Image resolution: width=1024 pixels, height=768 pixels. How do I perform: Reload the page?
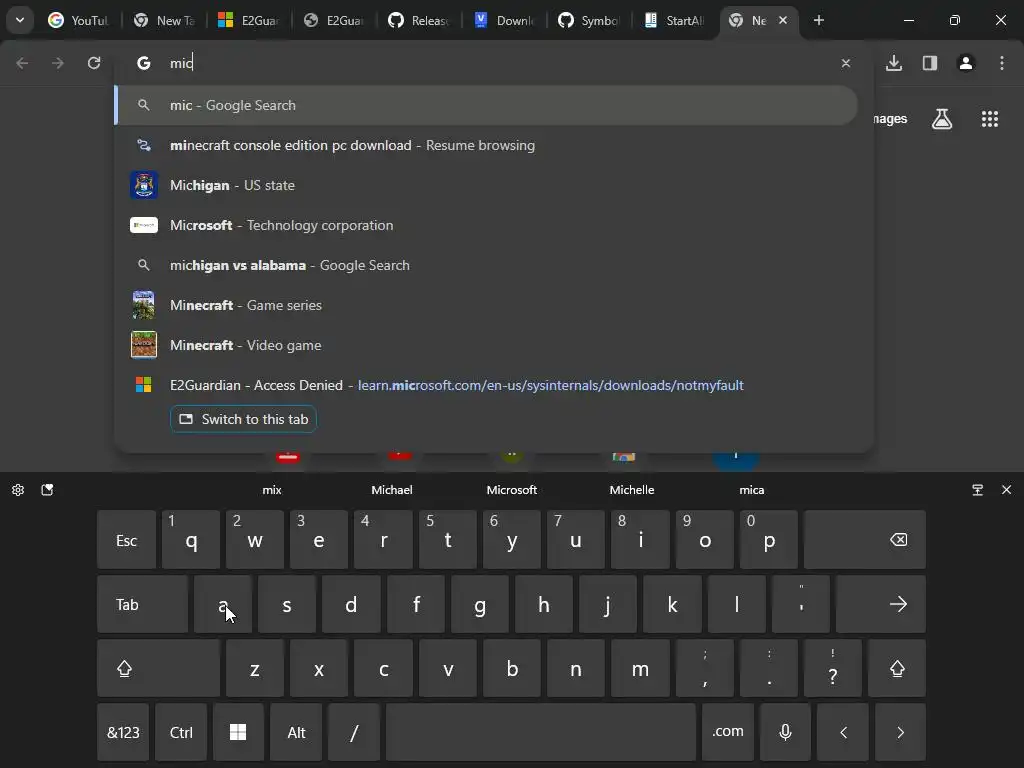pos(94,63)
